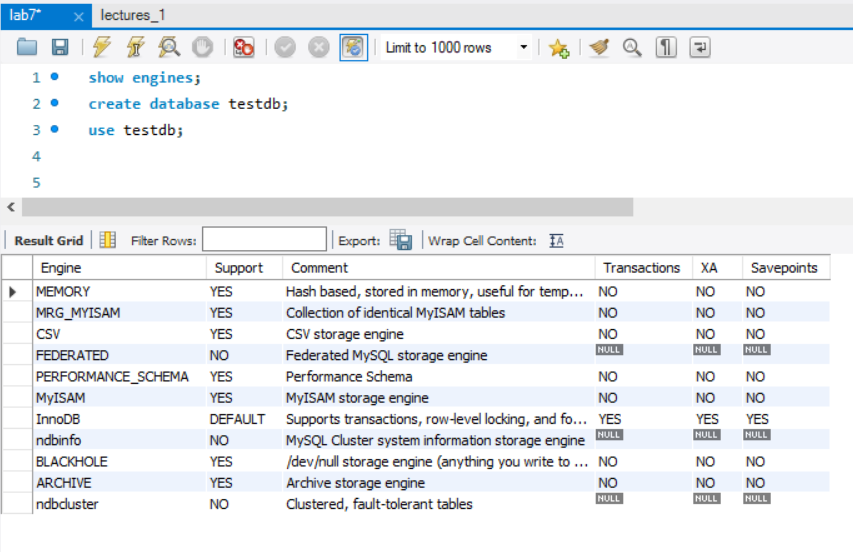The width and height of the screenshot is (853, 552).
Task: Execute statement under cursor lightning icon
Action: point(135,47)
